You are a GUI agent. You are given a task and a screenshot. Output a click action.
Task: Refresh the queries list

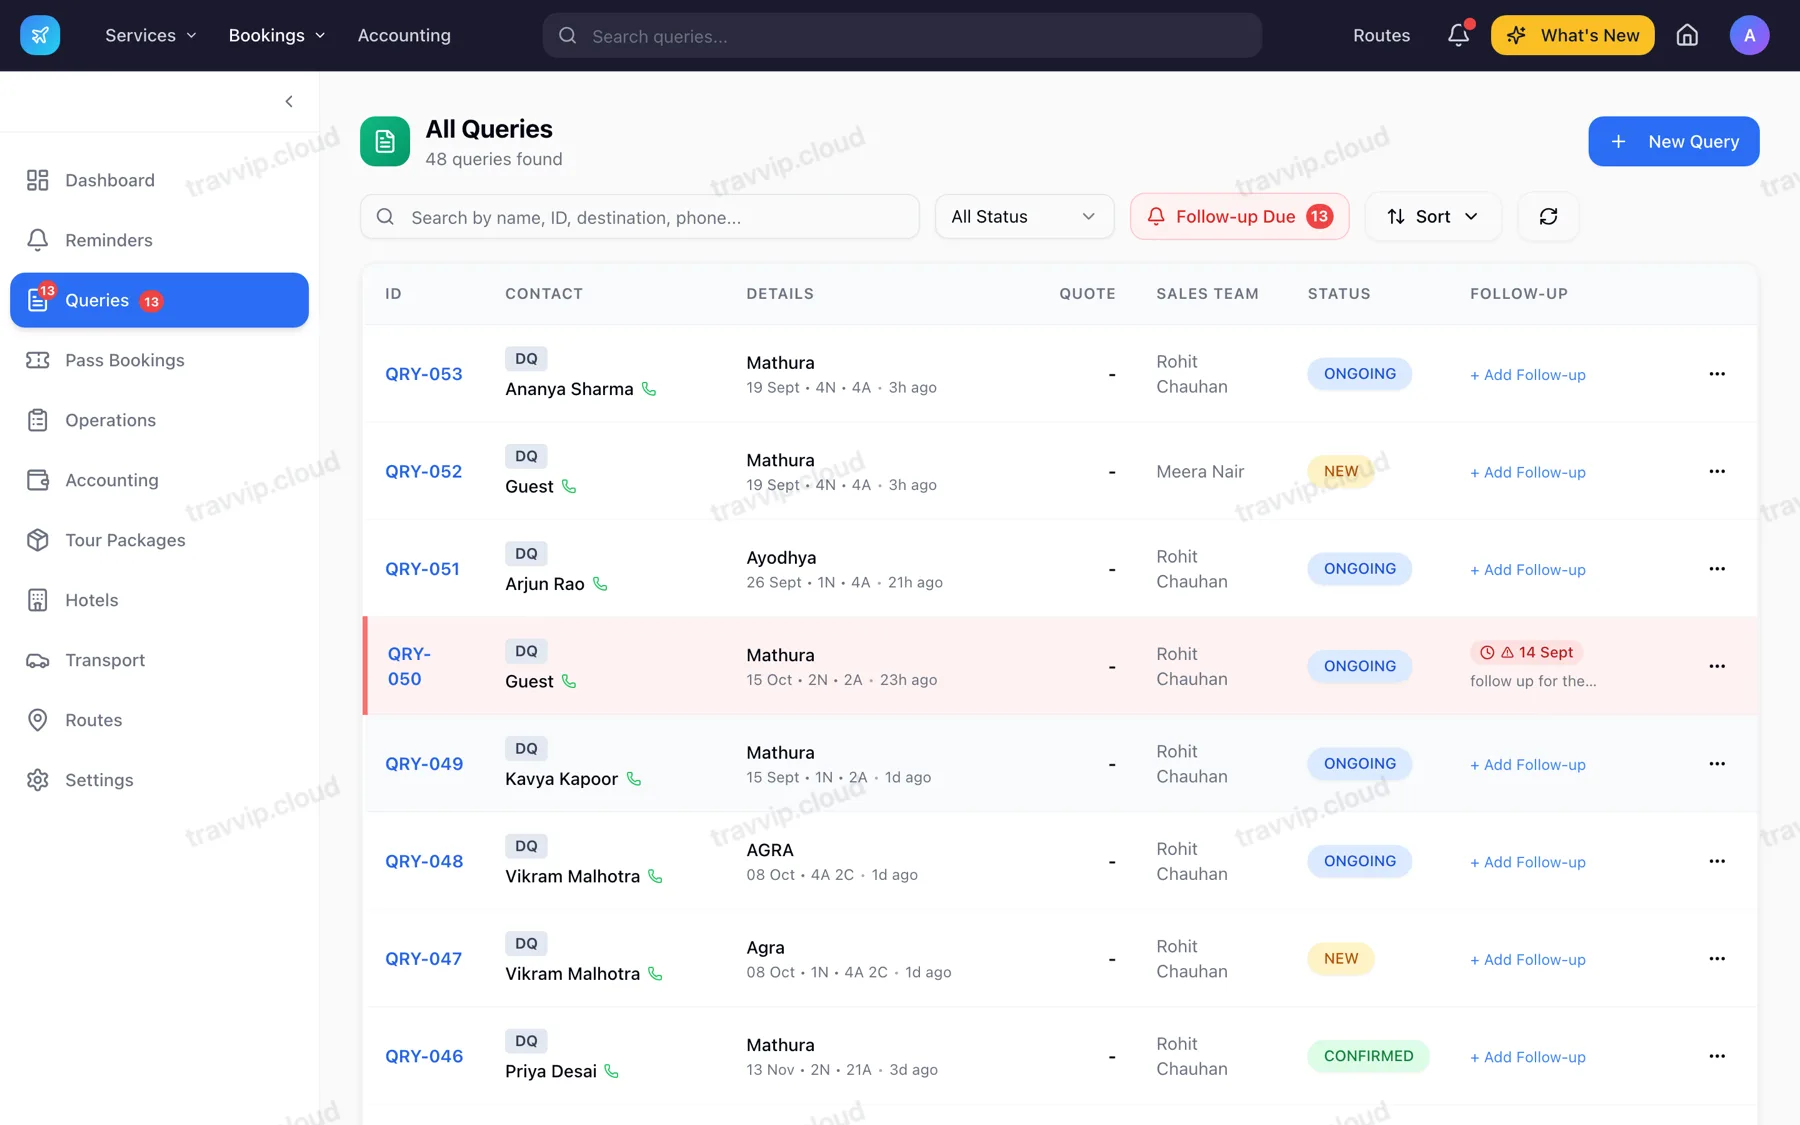click(x=1548, y=216)
